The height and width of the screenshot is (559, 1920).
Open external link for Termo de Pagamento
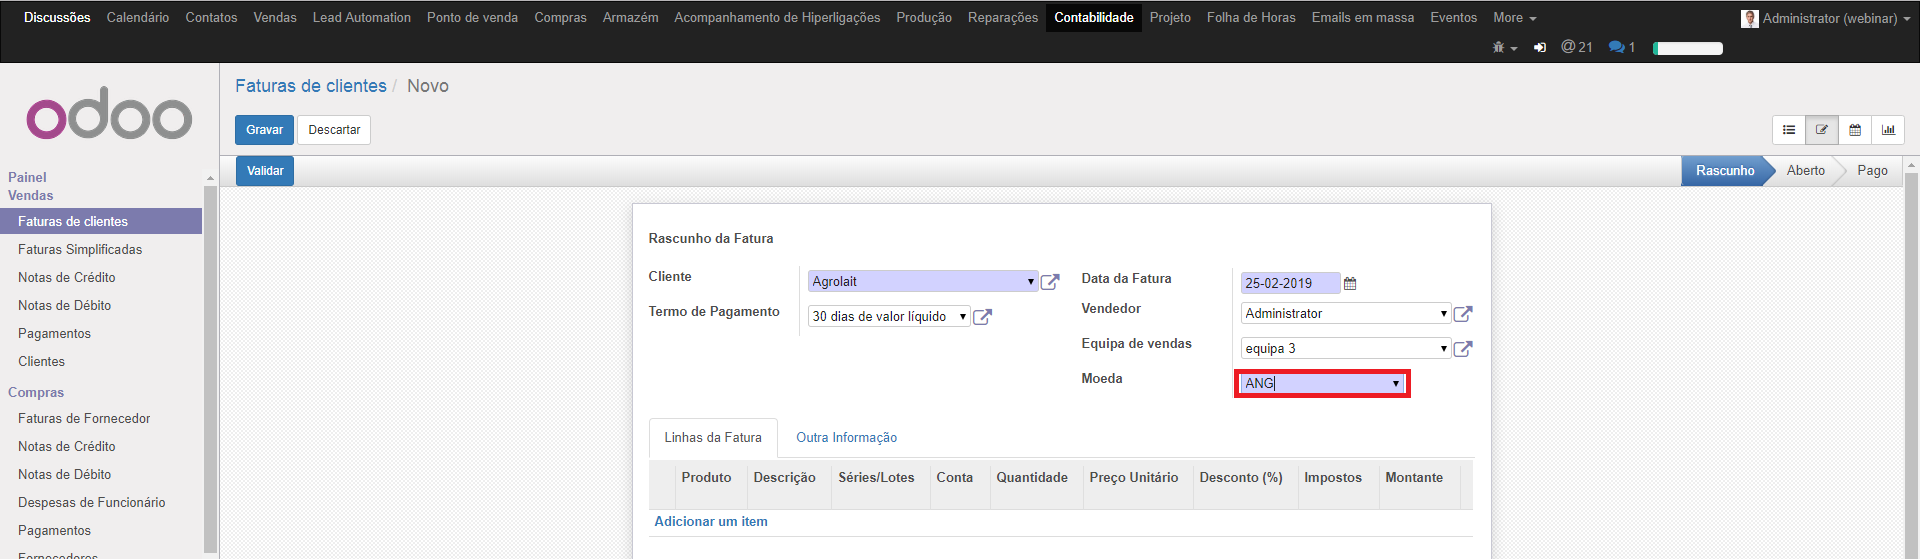[982, 317]
